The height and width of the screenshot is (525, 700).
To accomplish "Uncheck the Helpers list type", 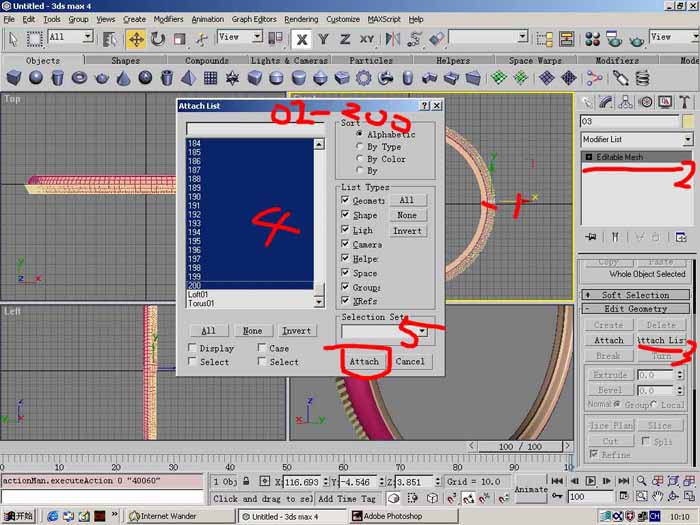I will coord(345,258).
